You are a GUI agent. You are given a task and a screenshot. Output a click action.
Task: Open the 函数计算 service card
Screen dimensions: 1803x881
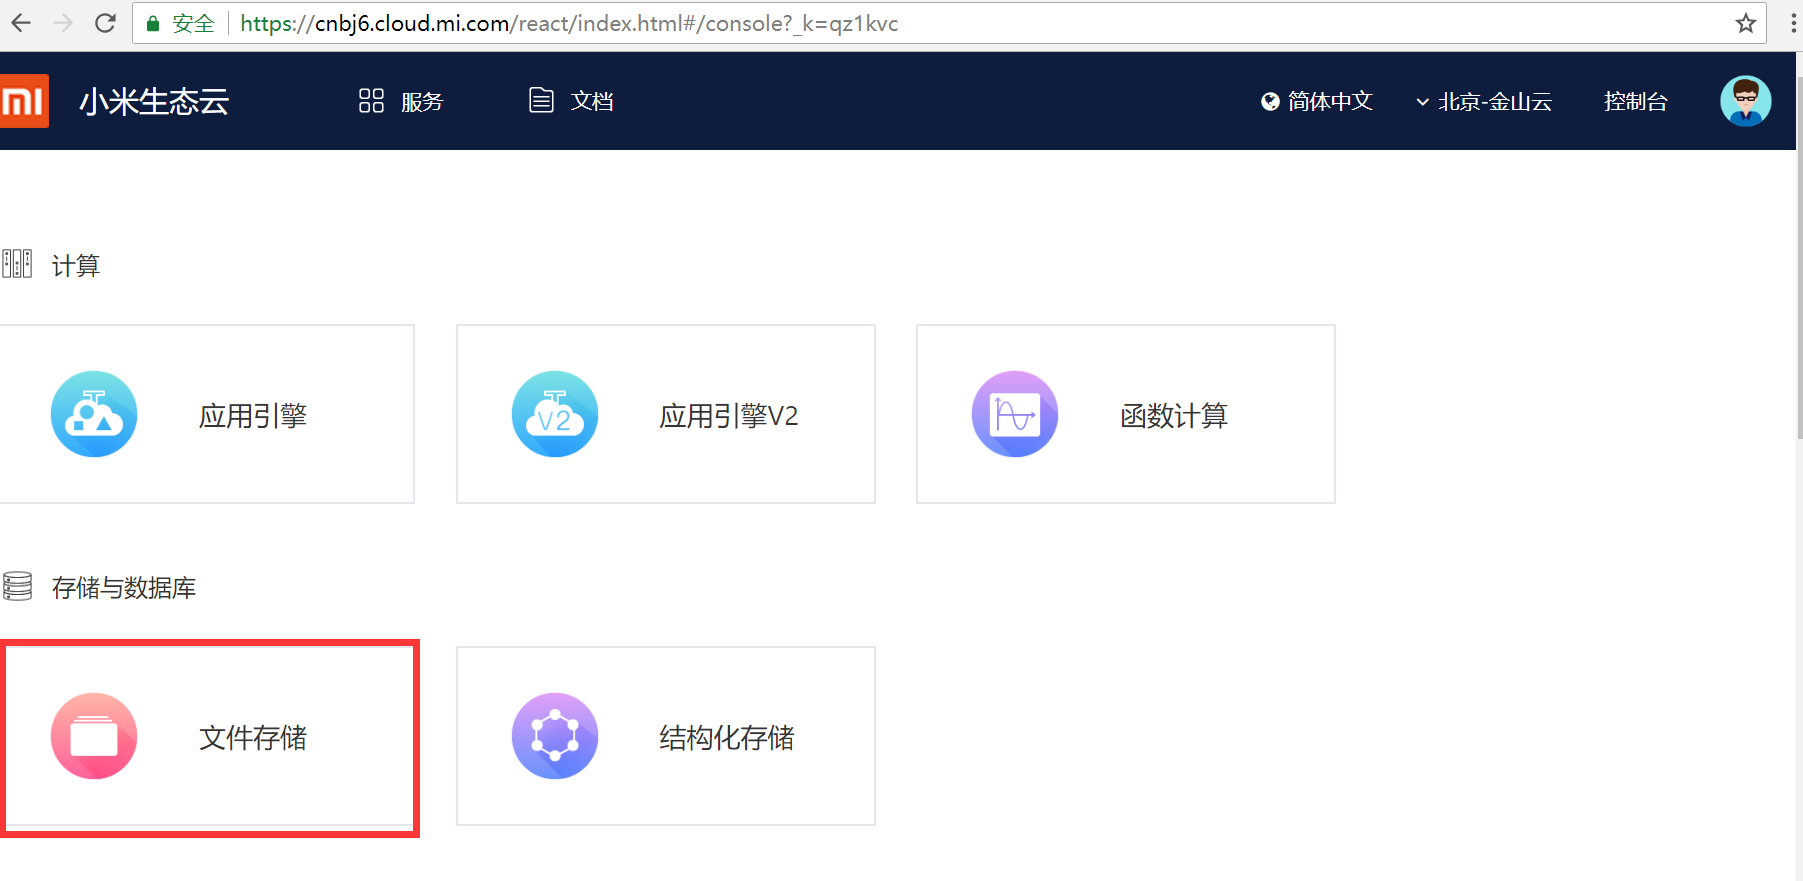click(1126, 414)
